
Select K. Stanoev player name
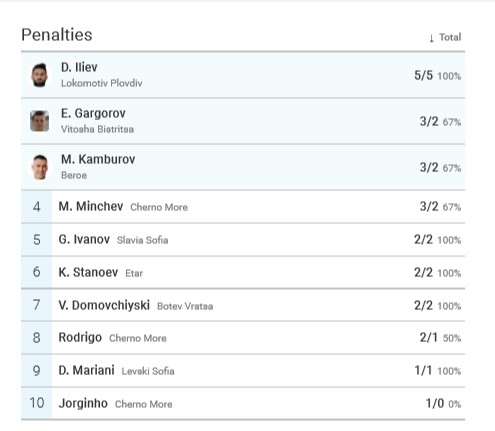click(x=88, y=272)
